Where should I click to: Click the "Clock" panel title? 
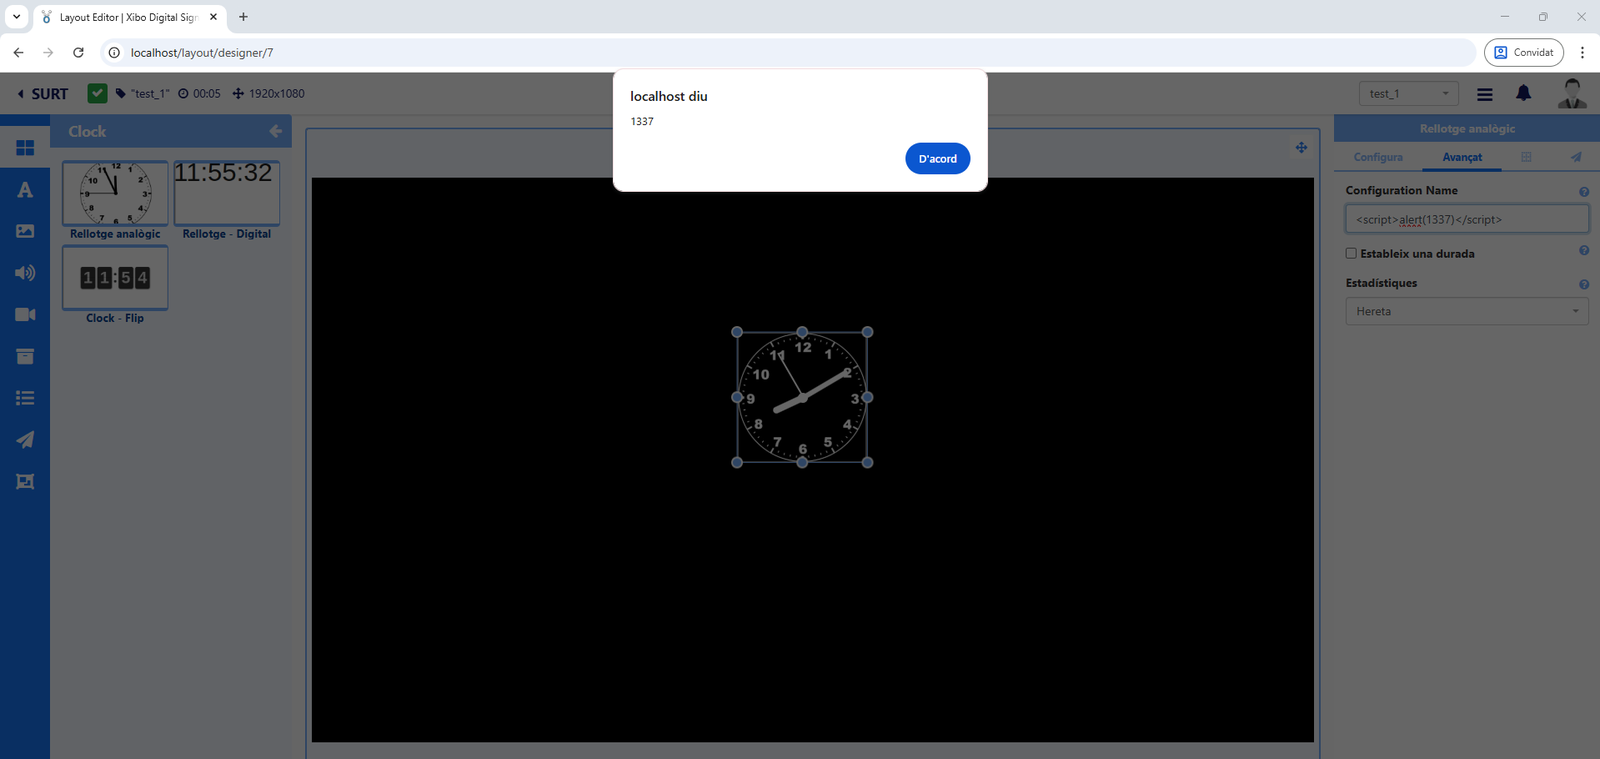click(87, 131)
